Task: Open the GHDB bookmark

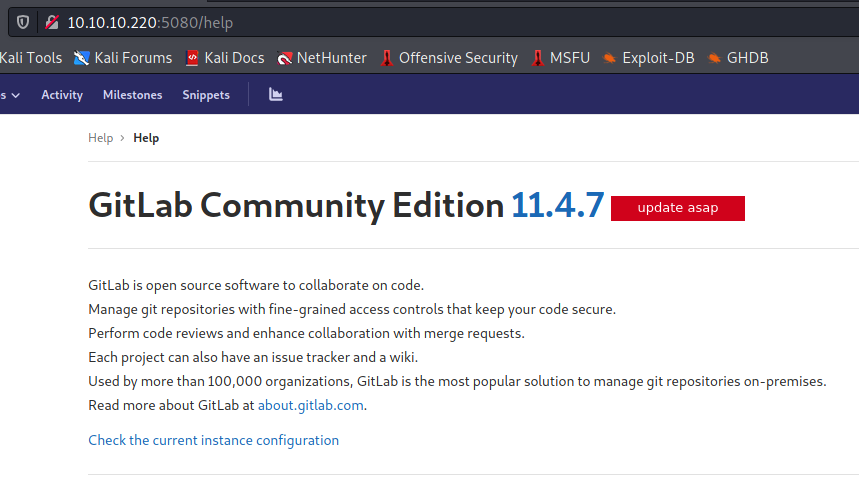Action: [738, 58]
